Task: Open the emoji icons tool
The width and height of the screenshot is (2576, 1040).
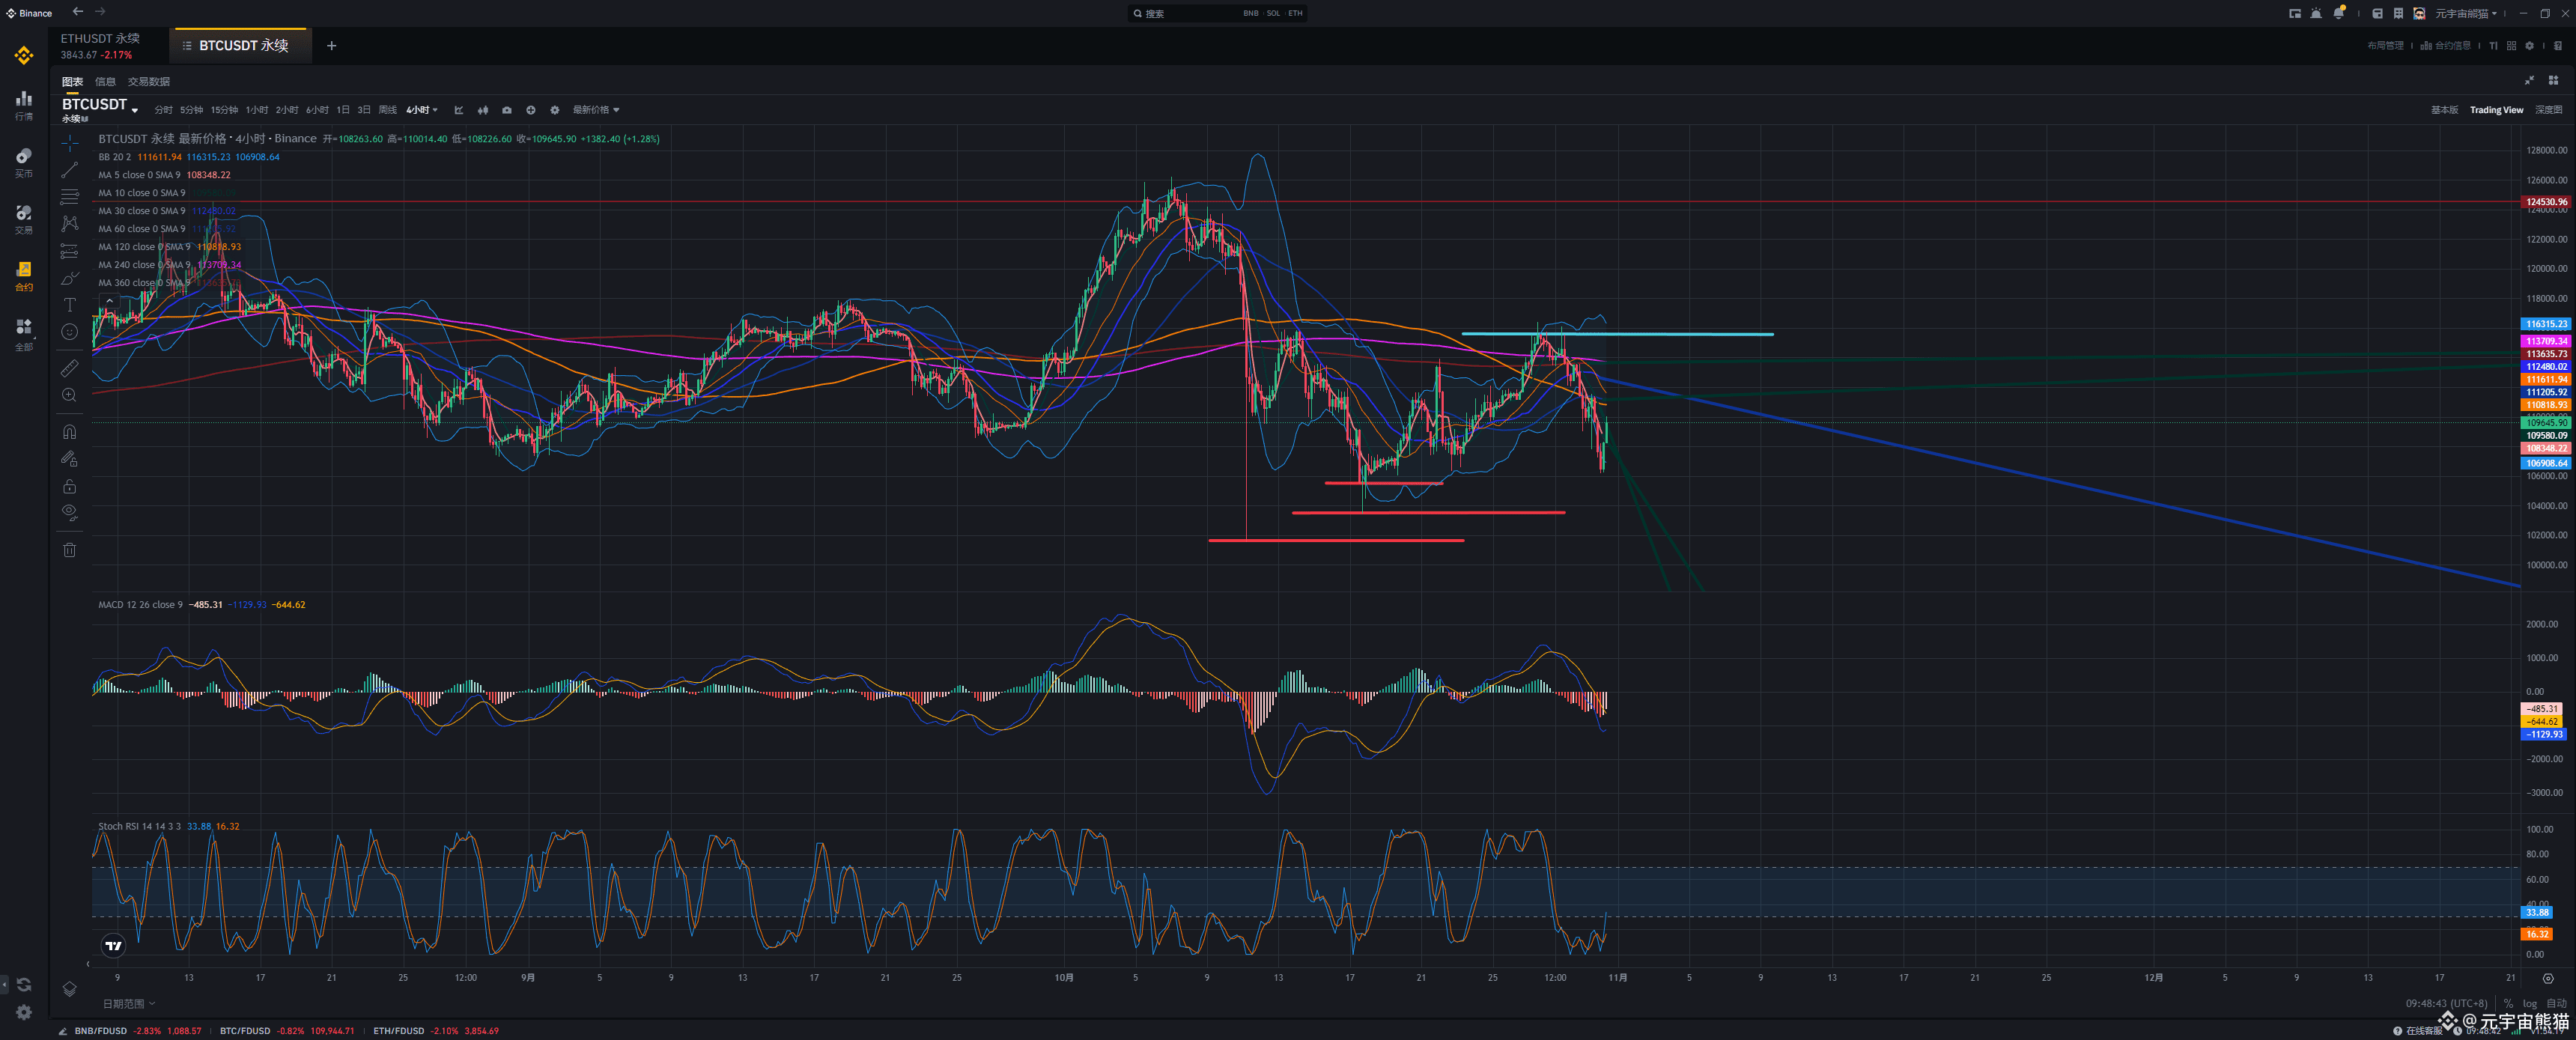Action: [69, 332]
